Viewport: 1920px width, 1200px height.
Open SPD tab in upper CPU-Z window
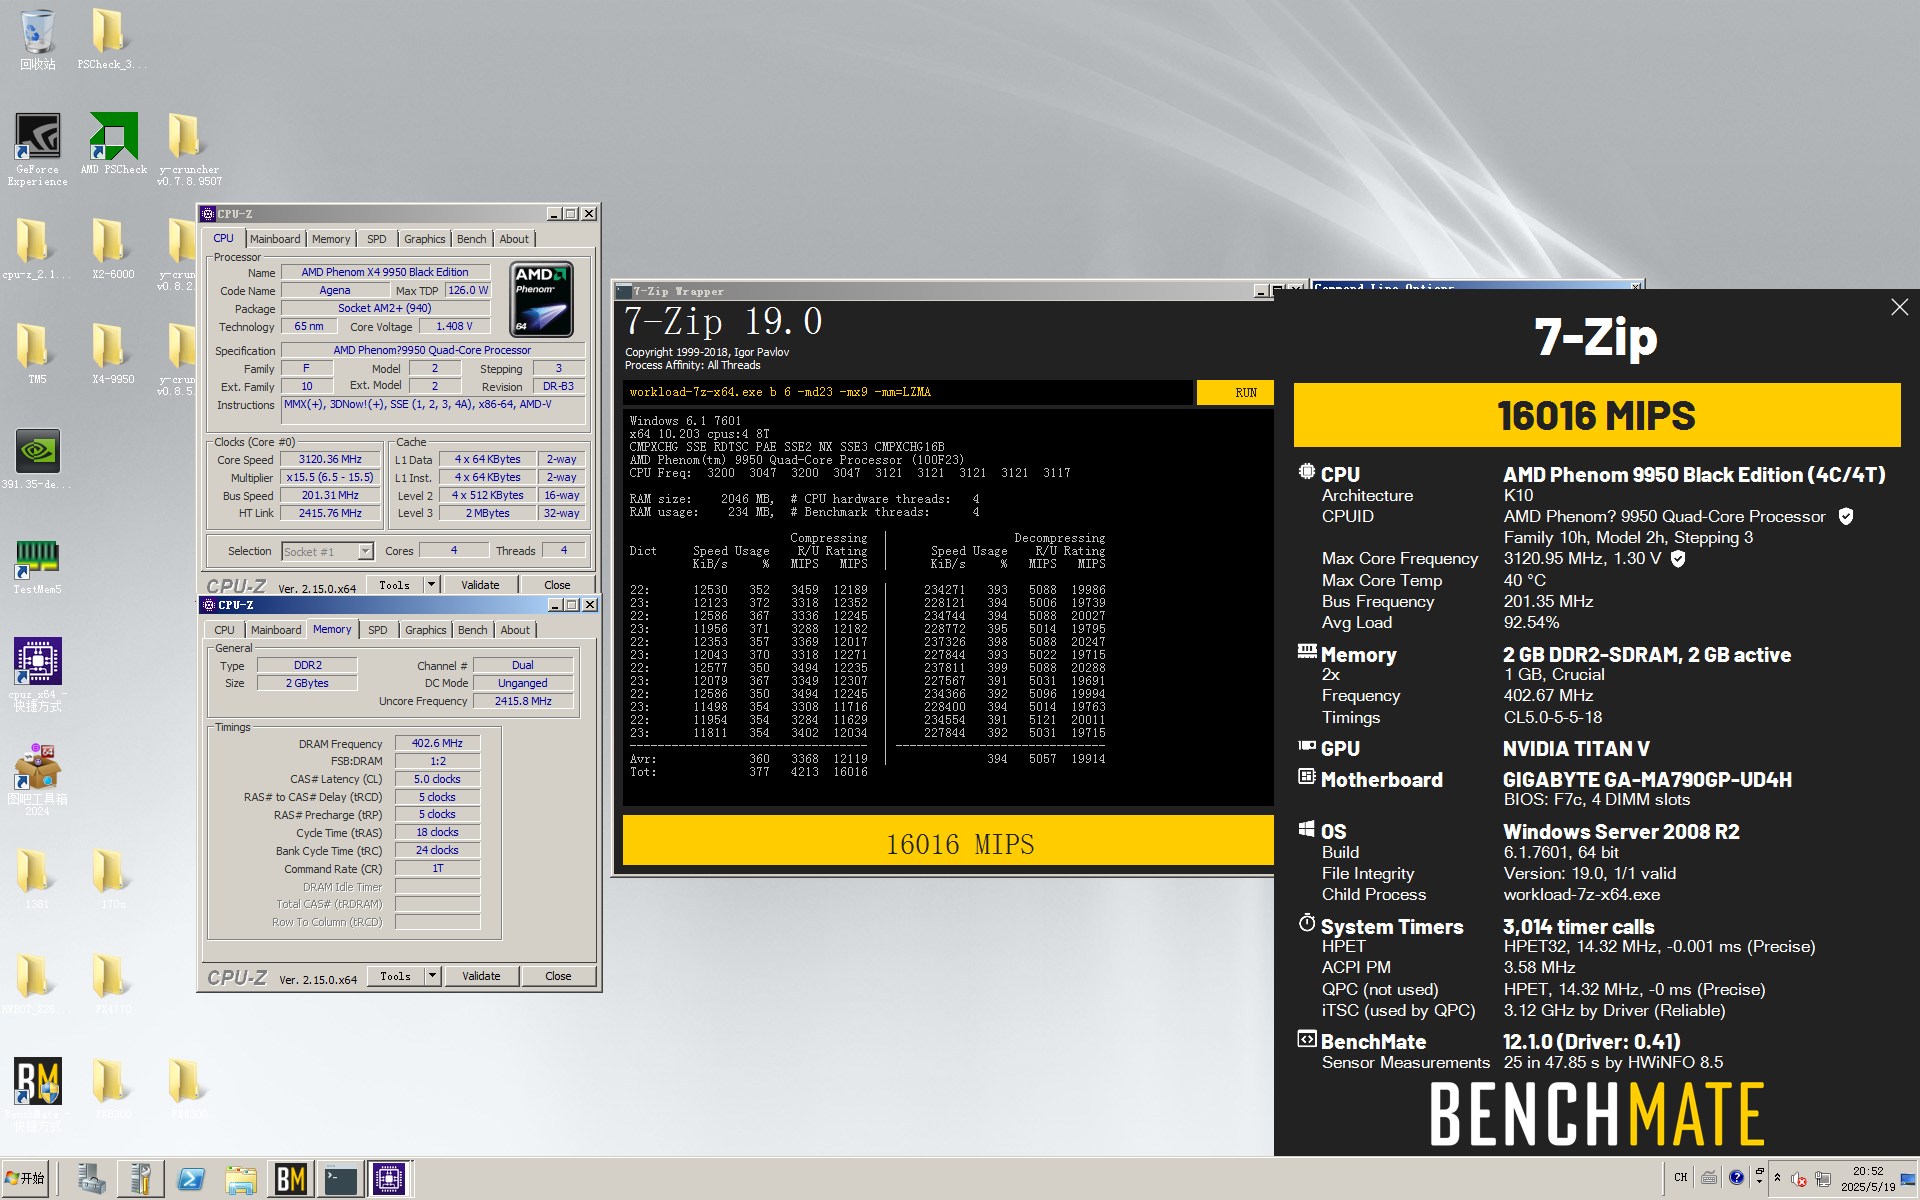point(376,239)
